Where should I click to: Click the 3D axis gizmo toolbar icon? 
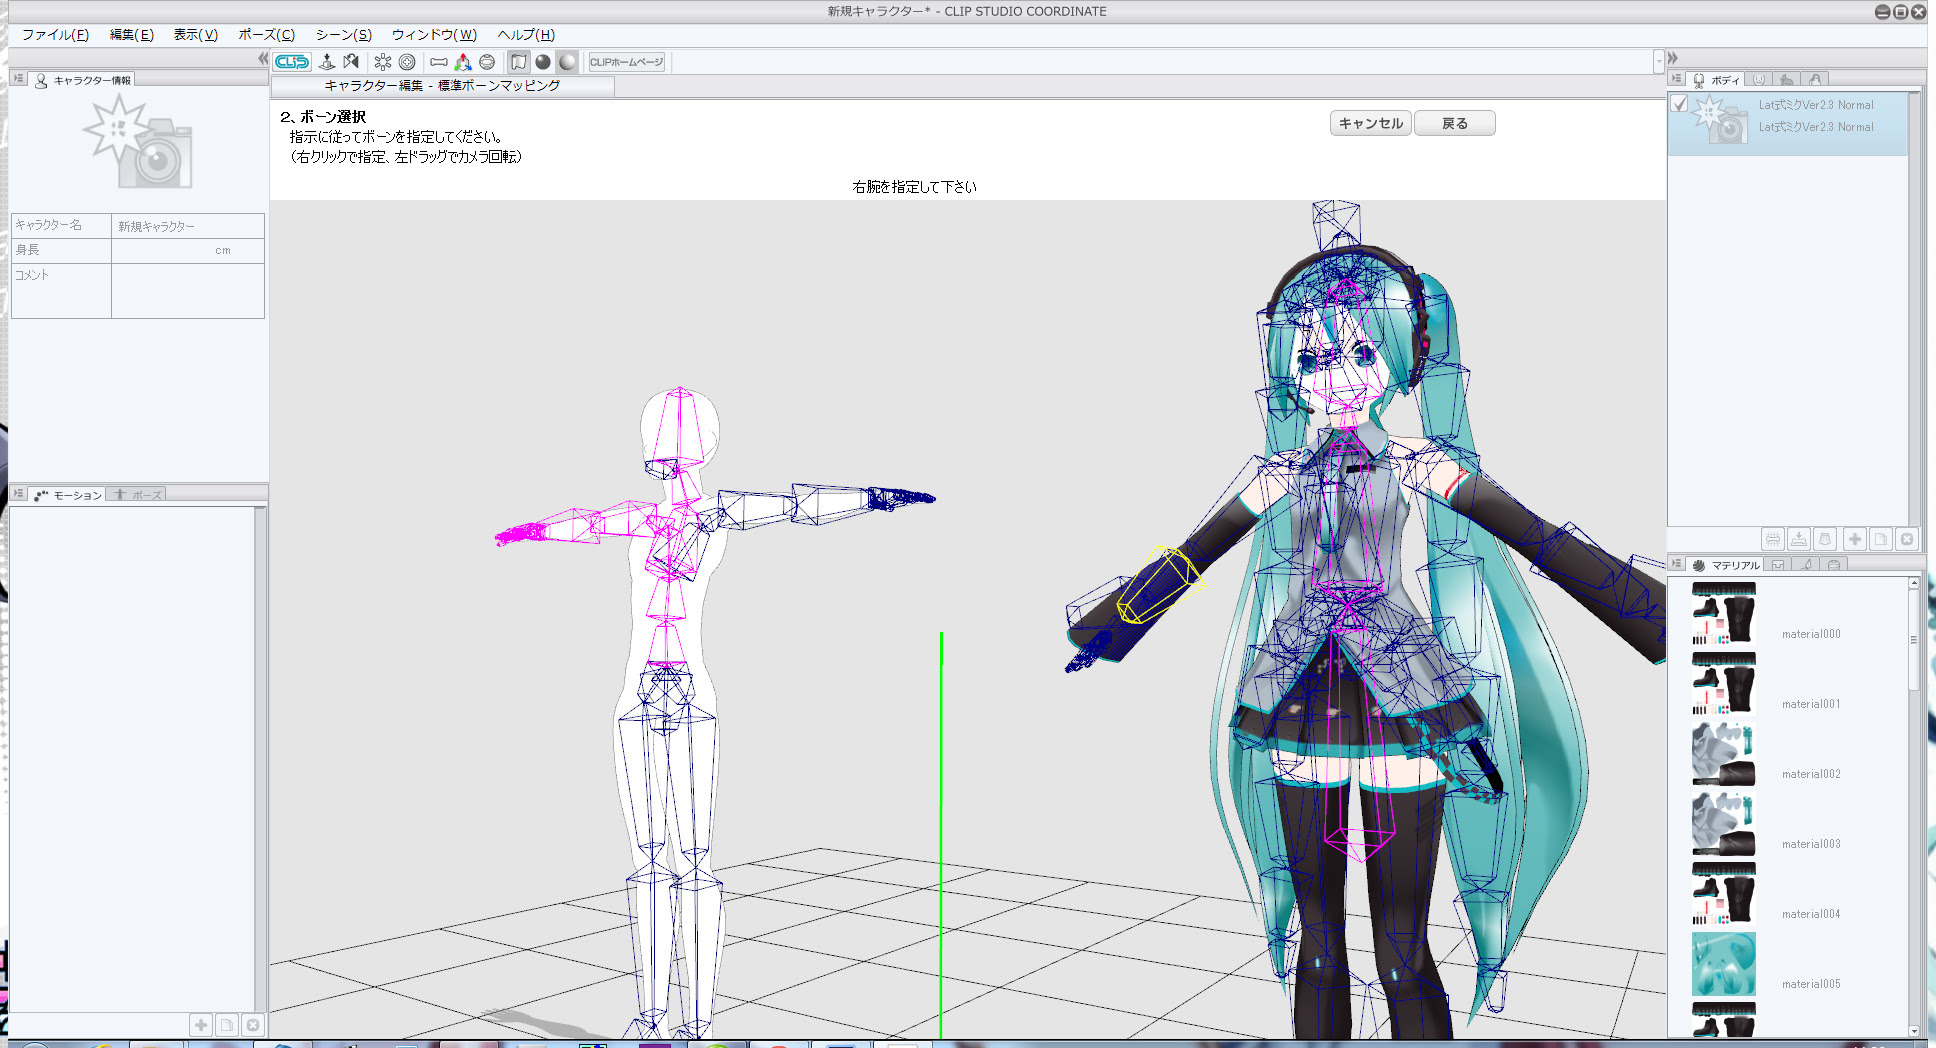(x=462, y=62)
